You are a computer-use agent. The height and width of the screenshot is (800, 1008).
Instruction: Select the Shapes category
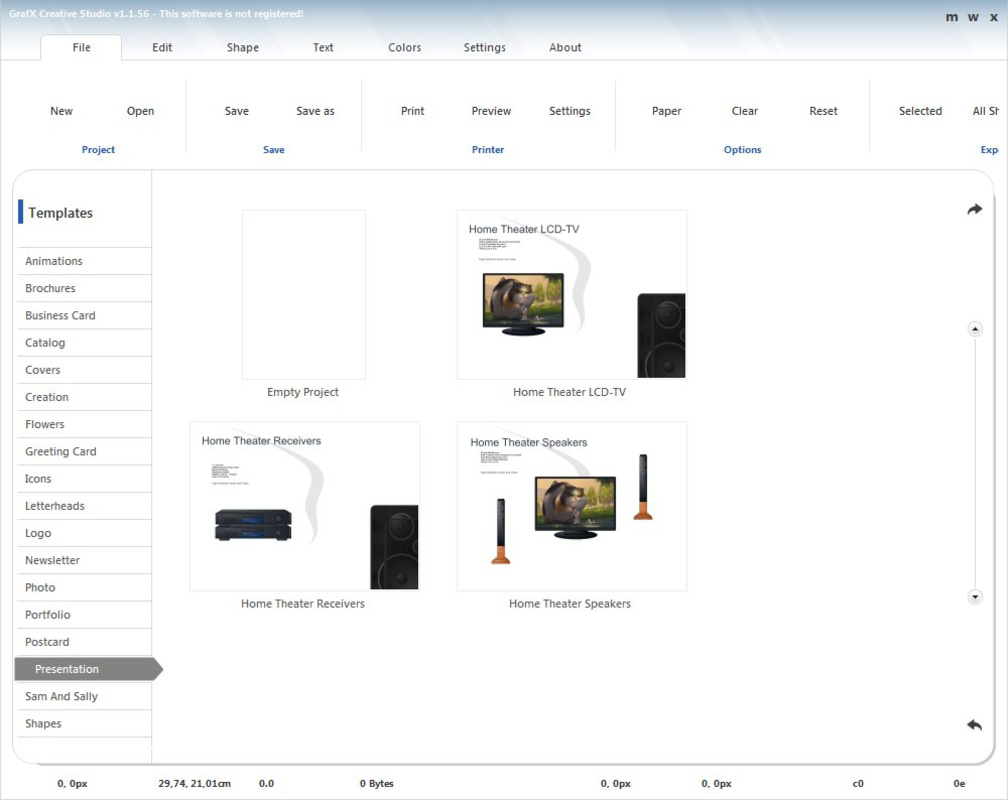(x=84, y=724)
